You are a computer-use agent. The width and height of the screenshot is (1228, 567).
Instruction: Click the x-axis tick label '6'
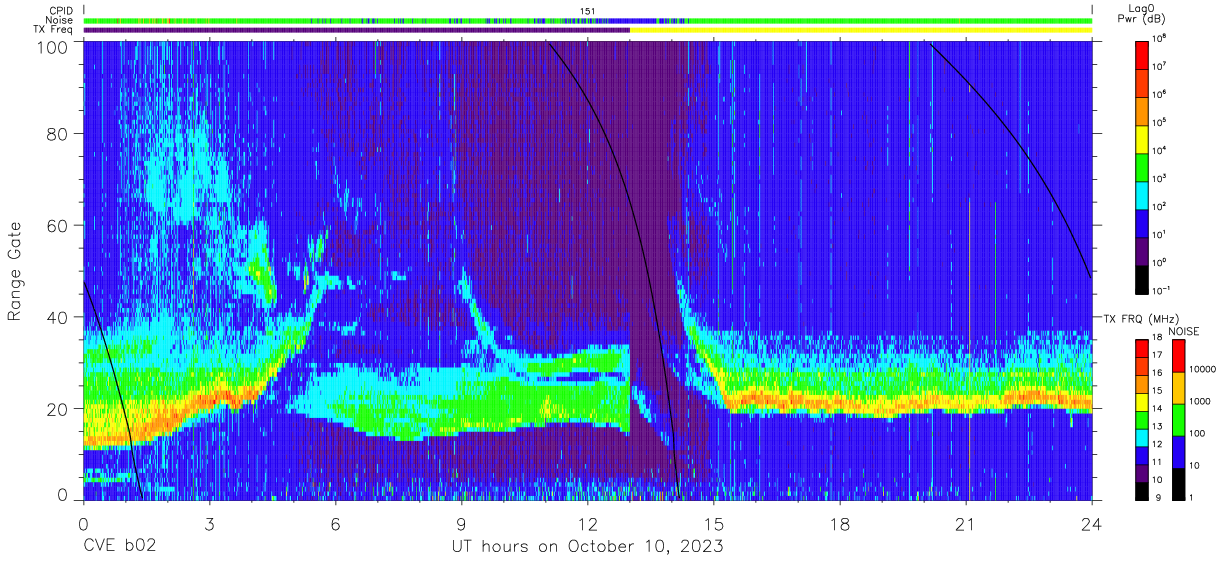coord(335,523)
